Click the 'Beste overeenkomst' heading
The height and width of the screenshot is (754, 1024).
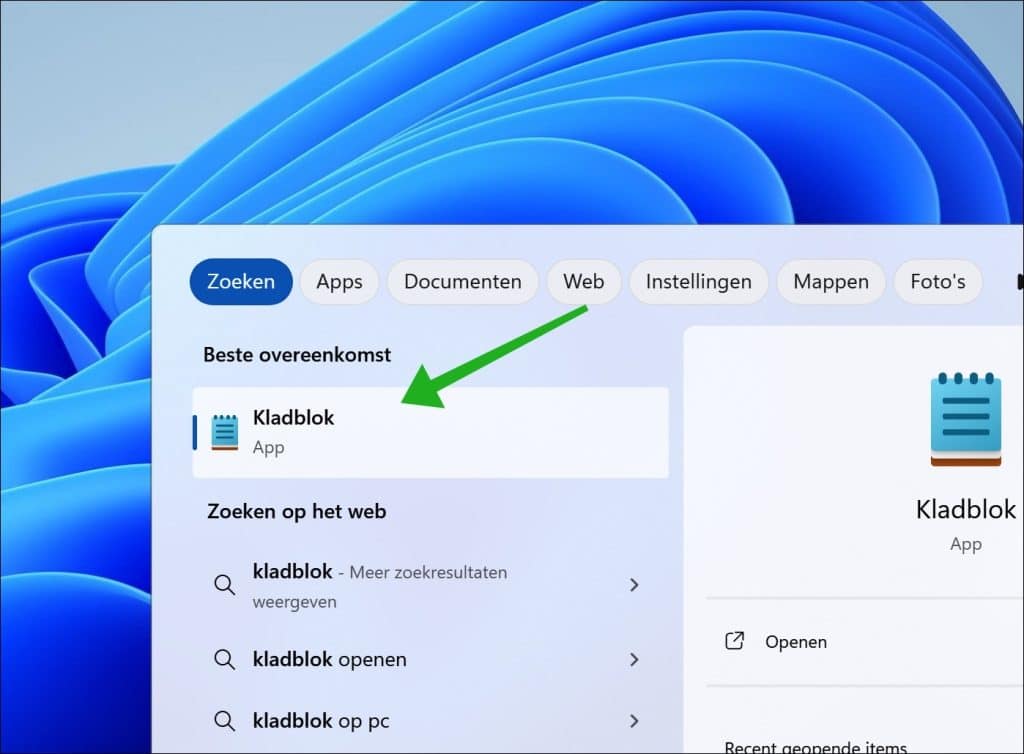coord(297,354)
